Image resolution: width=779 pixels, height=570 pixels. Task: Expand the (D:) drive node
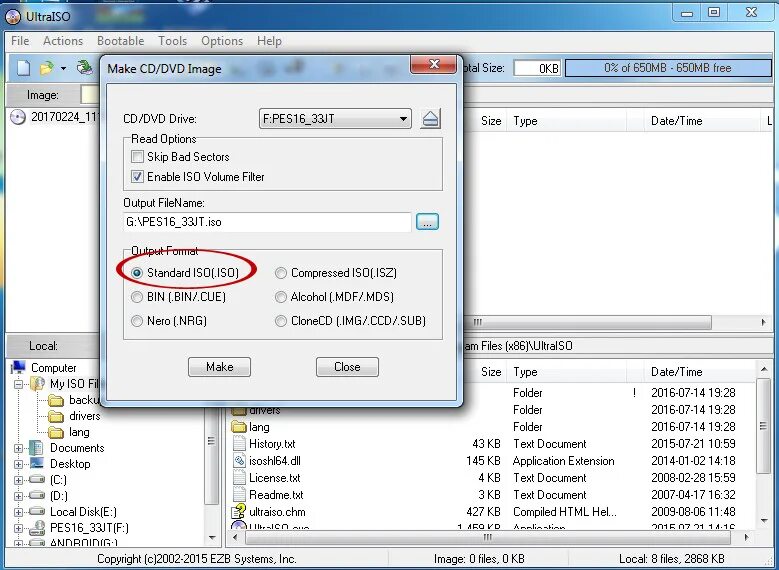18,496
